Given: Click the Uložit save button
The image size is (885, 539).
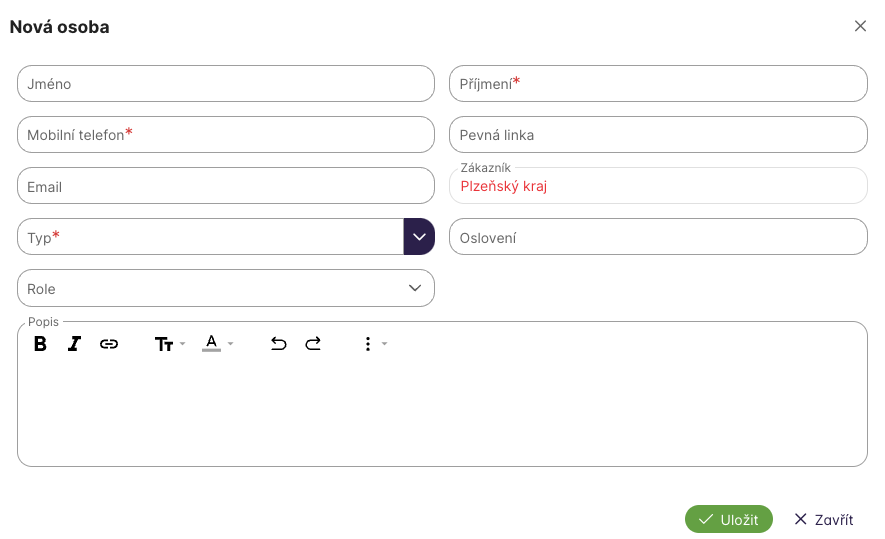Looking at the screenshot, I should pyautogui.click(x=729, y=519).
